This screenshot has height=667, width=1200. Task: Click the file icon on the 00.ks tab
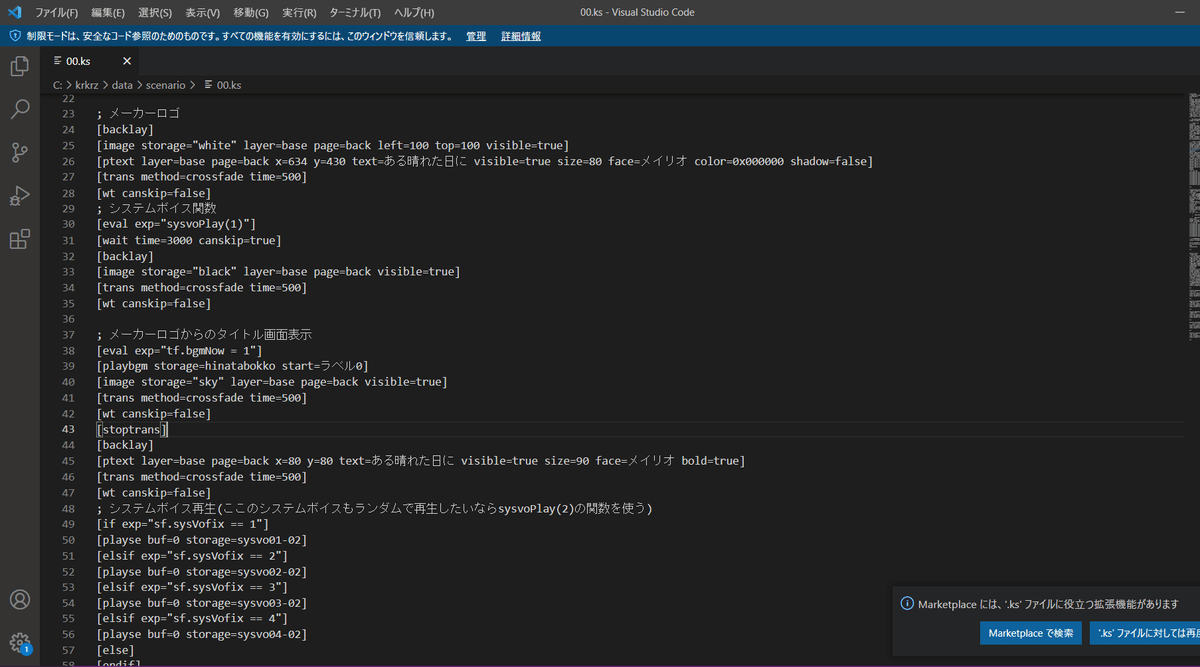click(x=57, y=61)
